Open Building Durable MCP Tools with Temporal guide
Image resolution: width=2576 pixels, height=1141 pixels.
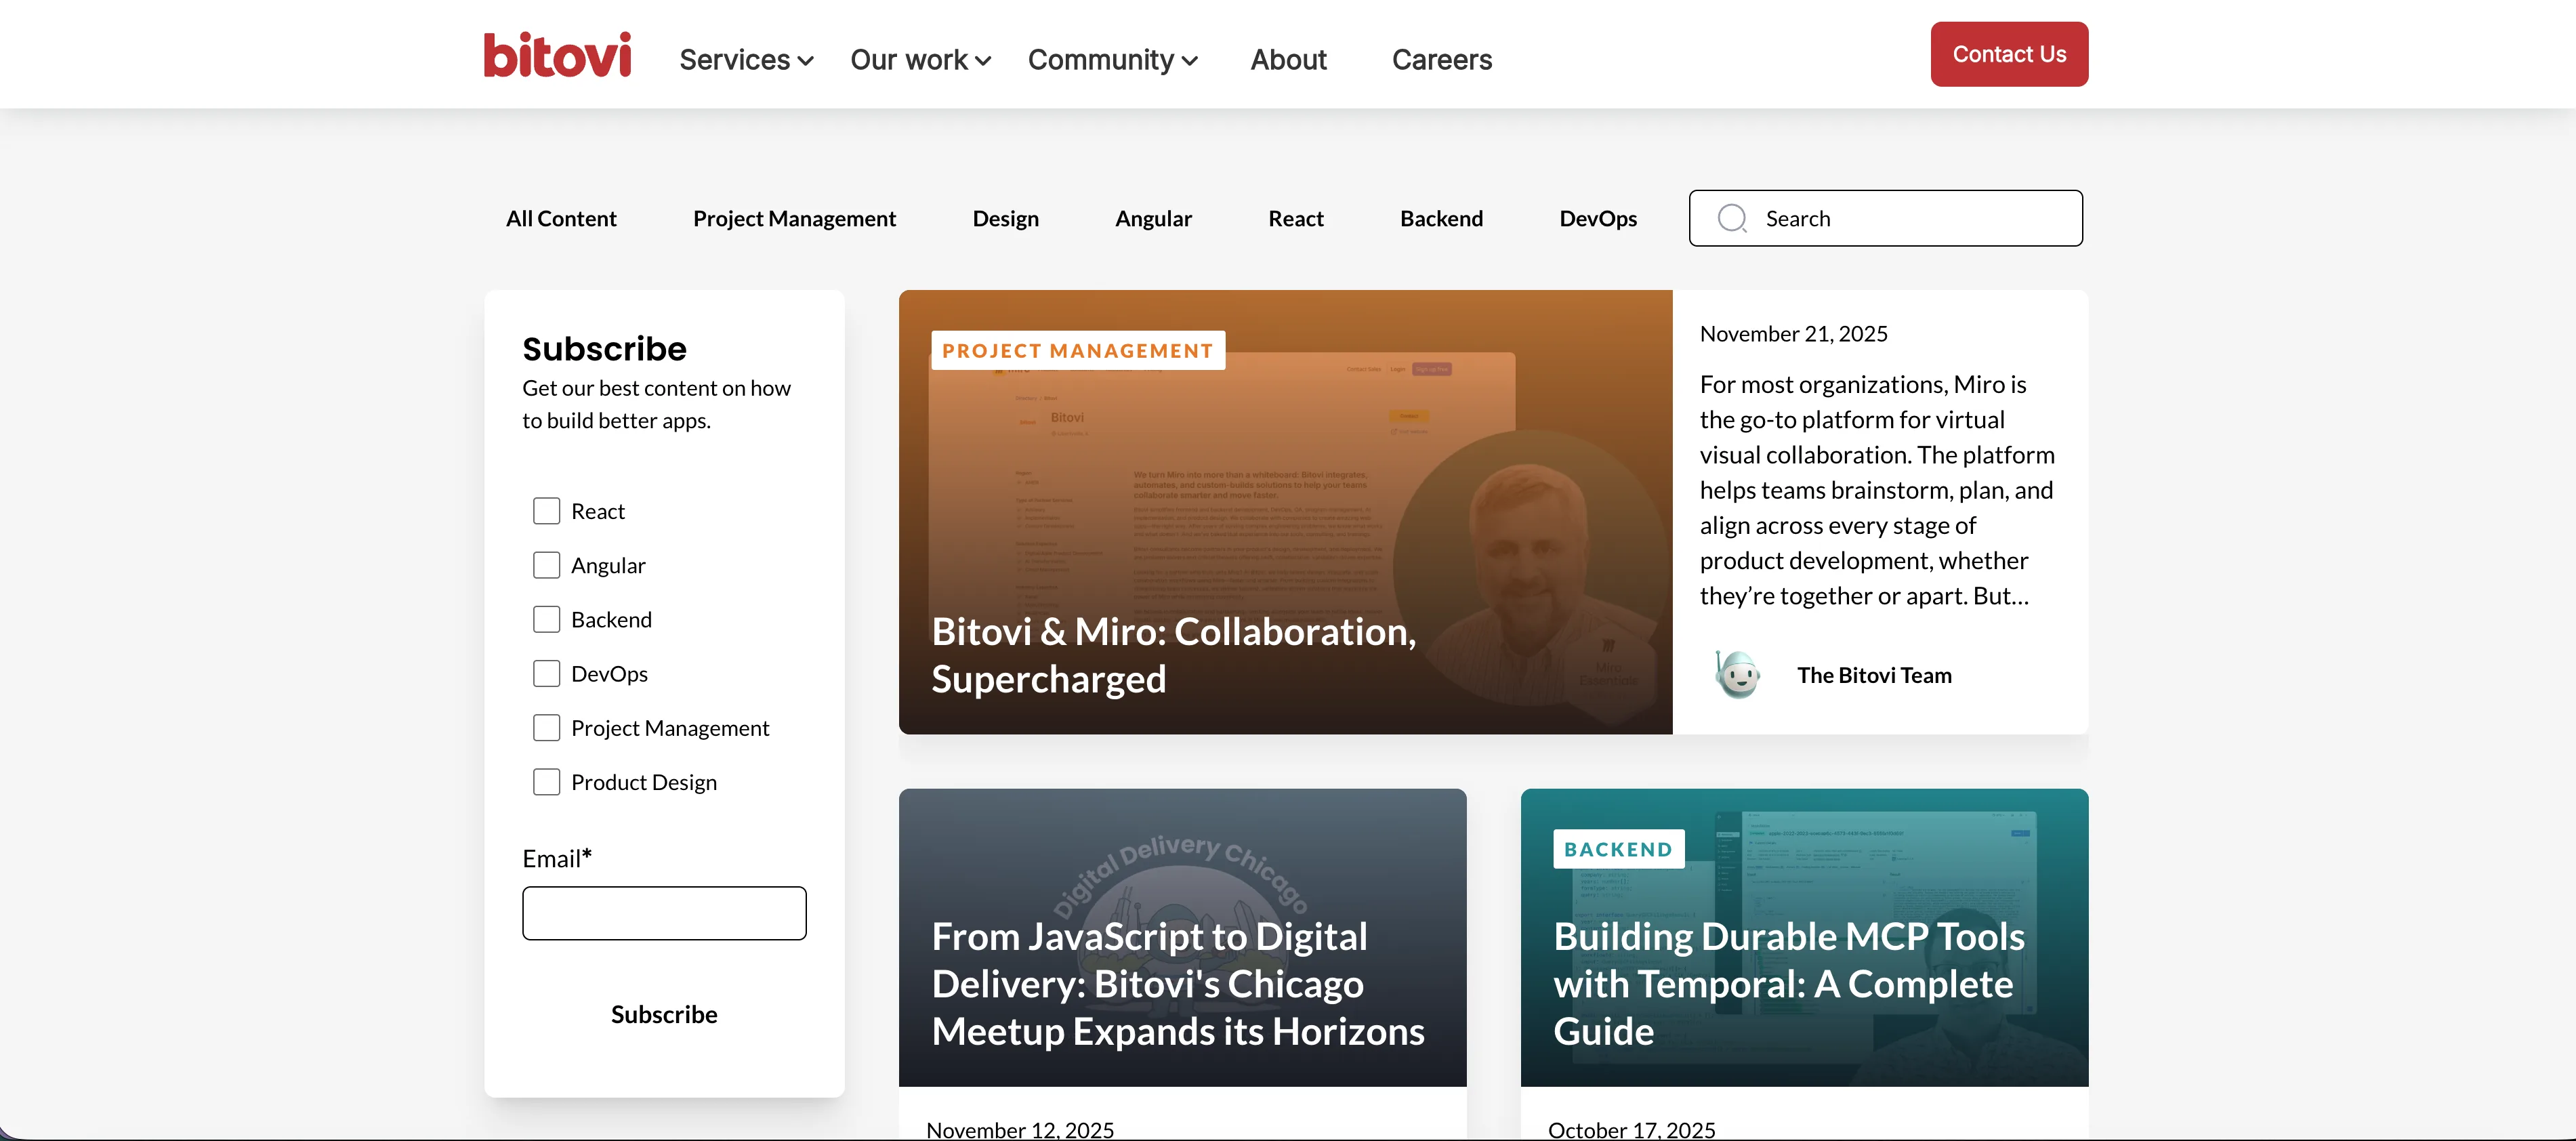tap(1789, 984)
